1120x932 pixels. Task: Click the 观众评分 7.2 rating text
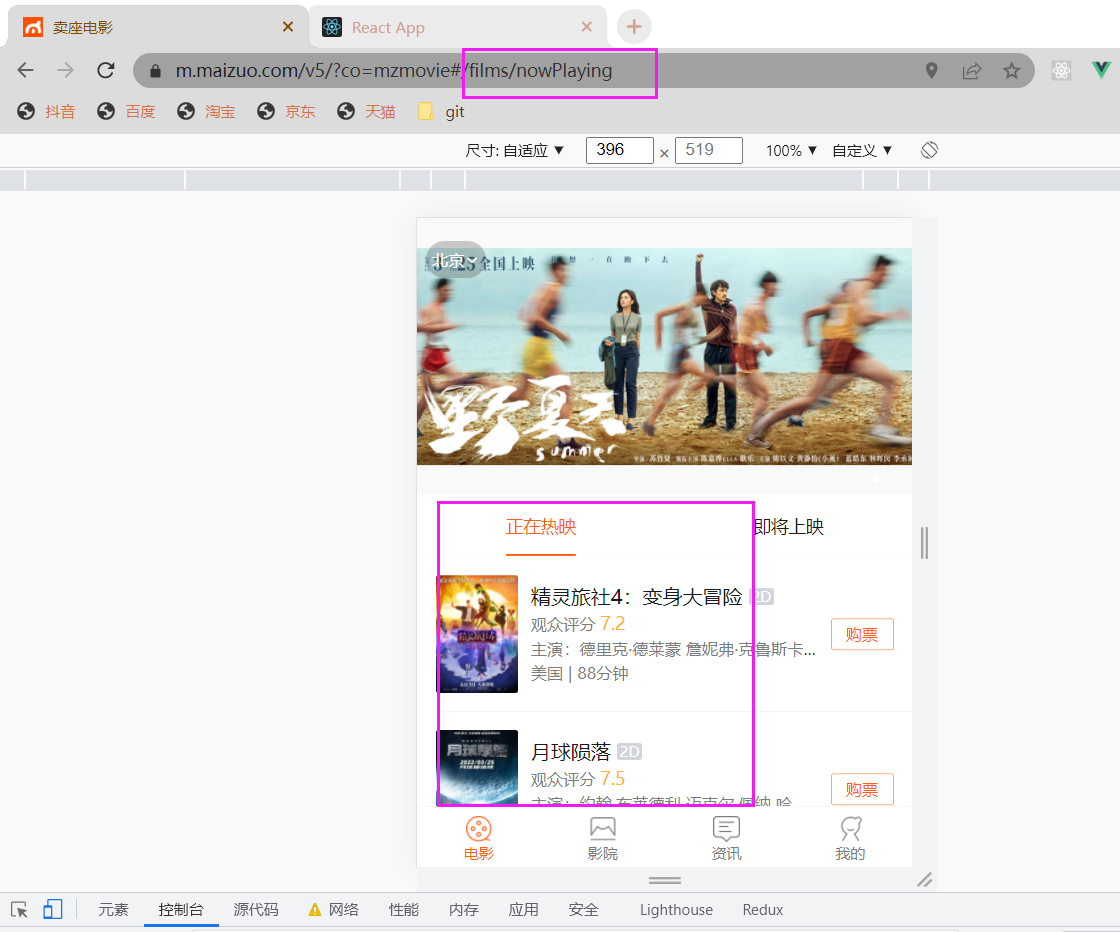pyautogui.click(x=577, y=624)
